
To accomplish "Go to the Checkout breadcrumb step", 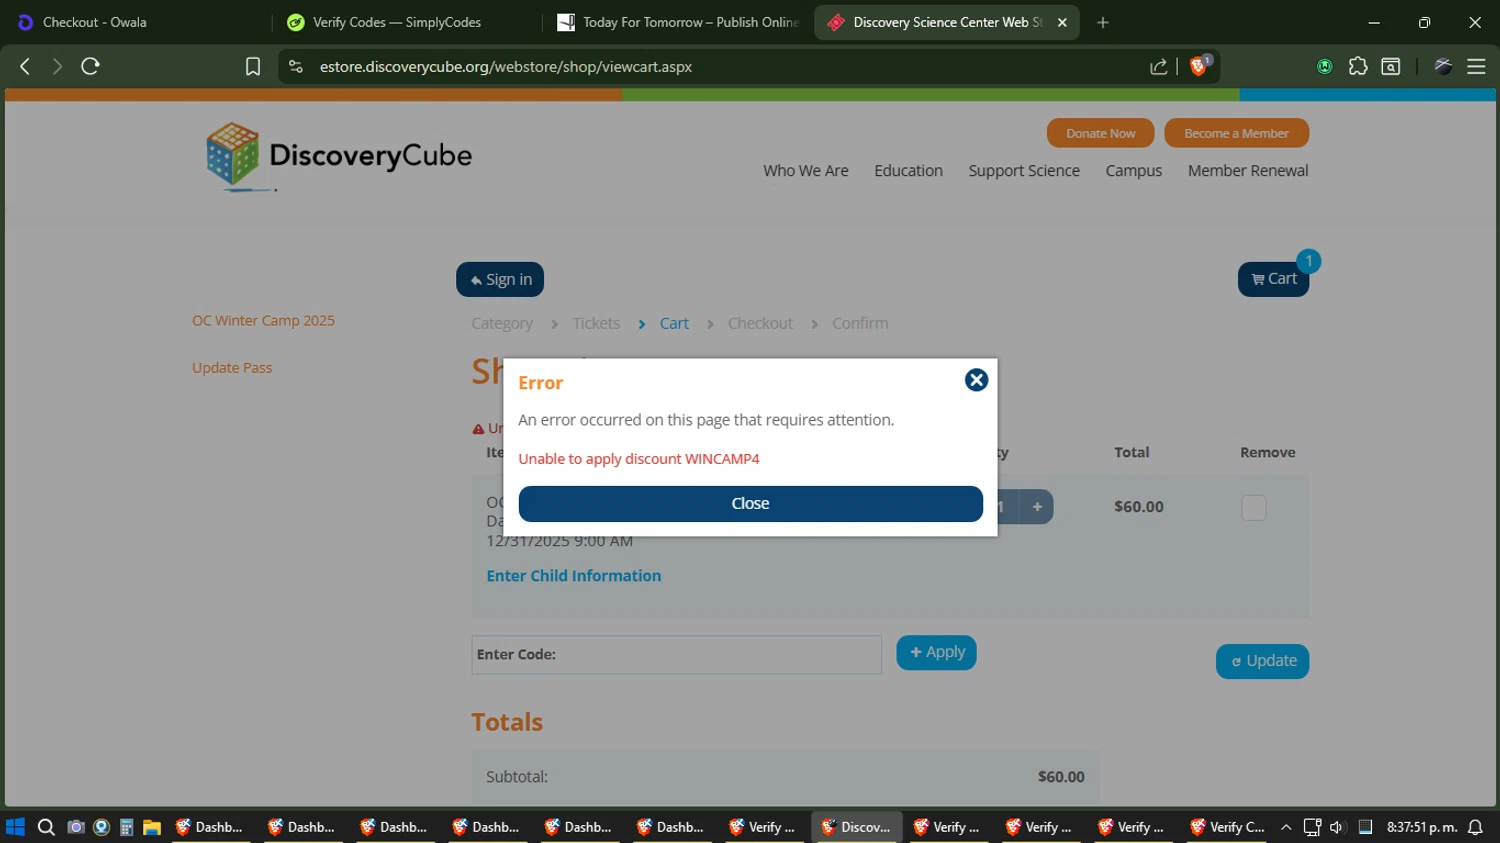I will click(760, 324).
